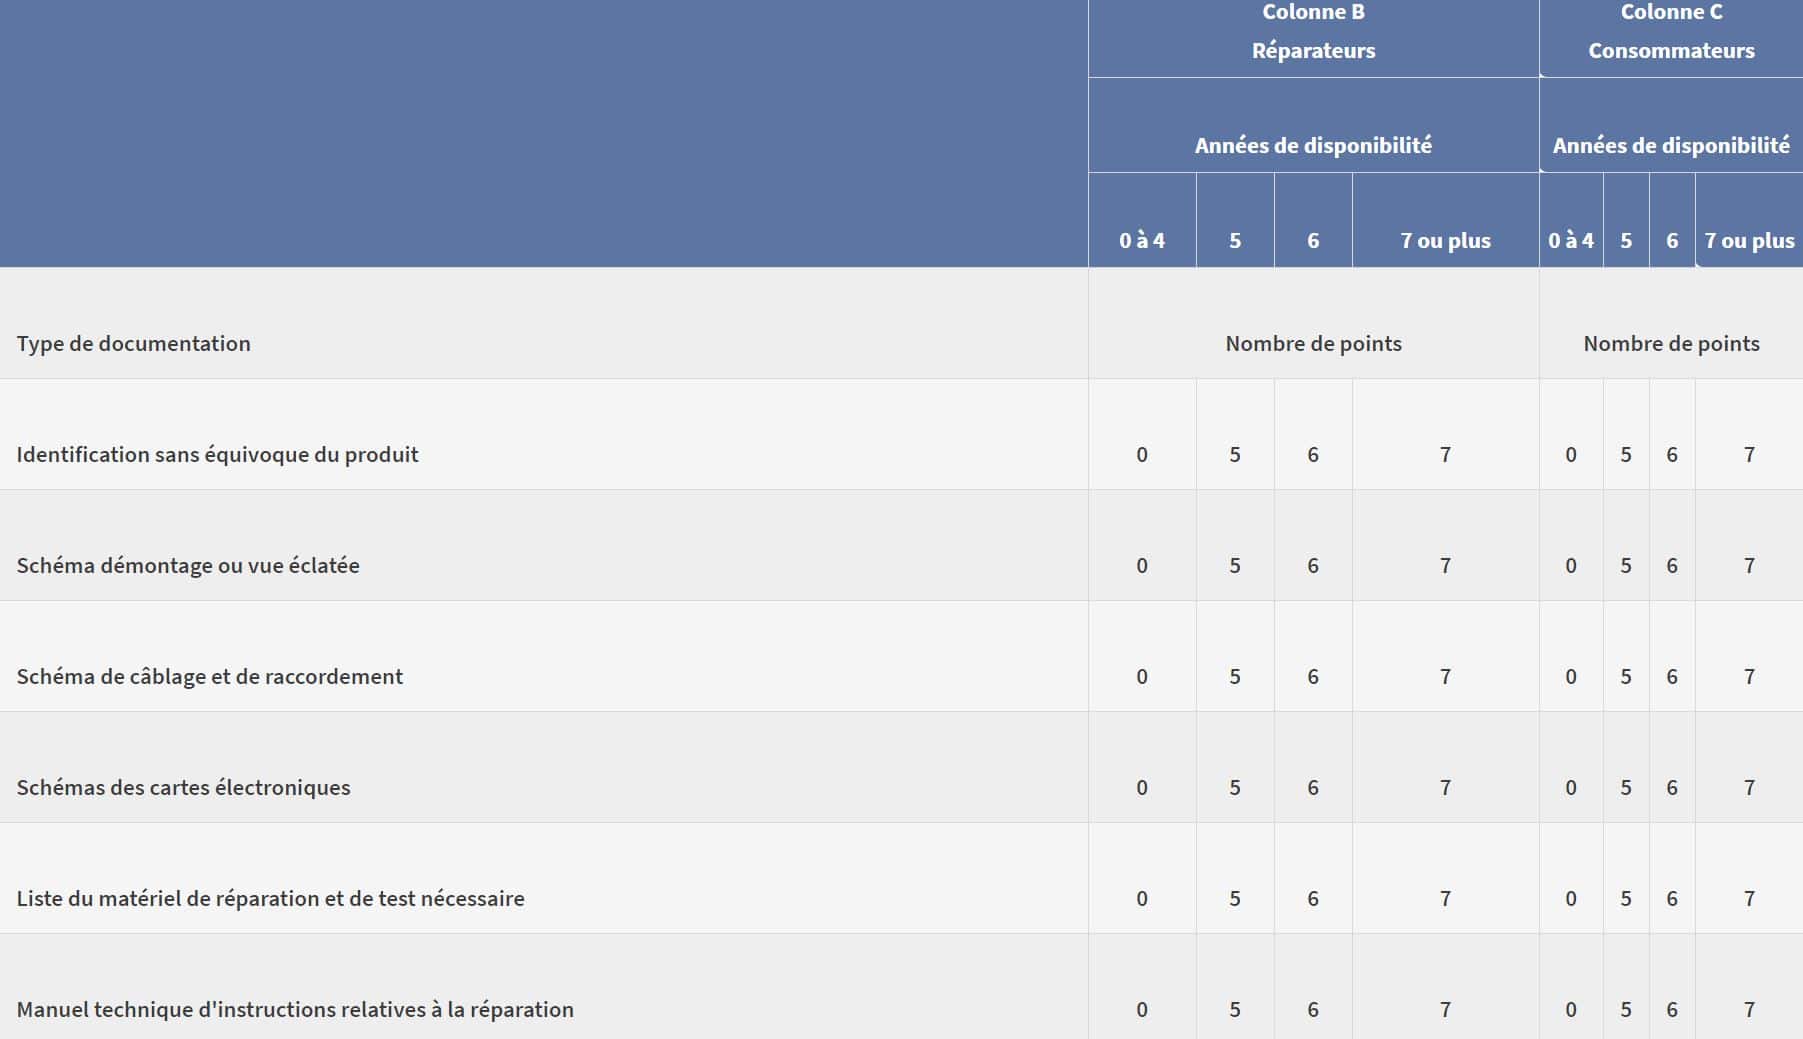The height and width of the screenshot is (1039, 1803).
Task: Click Réparateurs value 7 in Identification row
Action: [x=1445, y=454]
